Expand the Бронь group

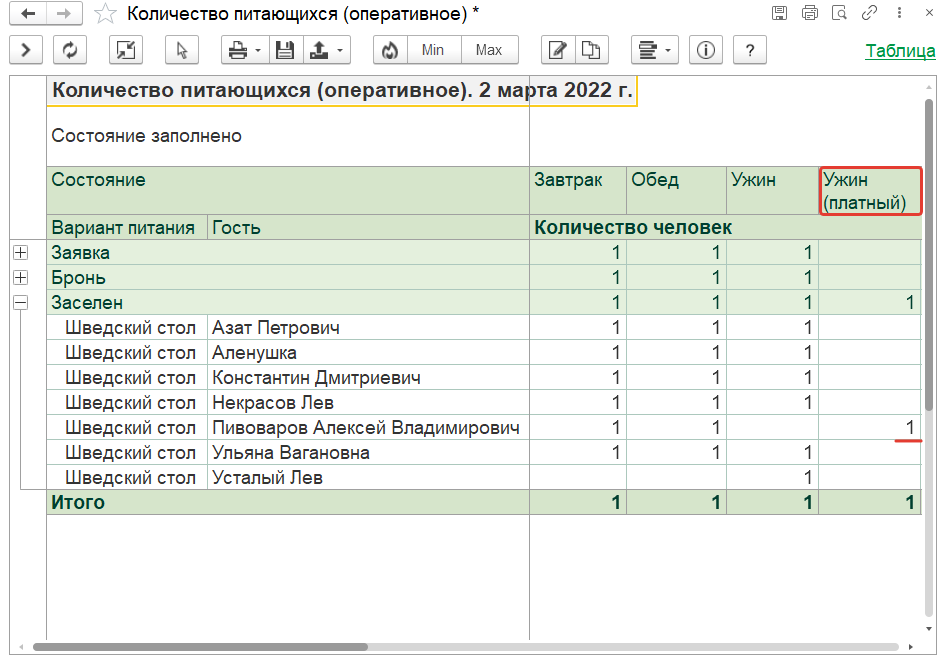point(20,277)
